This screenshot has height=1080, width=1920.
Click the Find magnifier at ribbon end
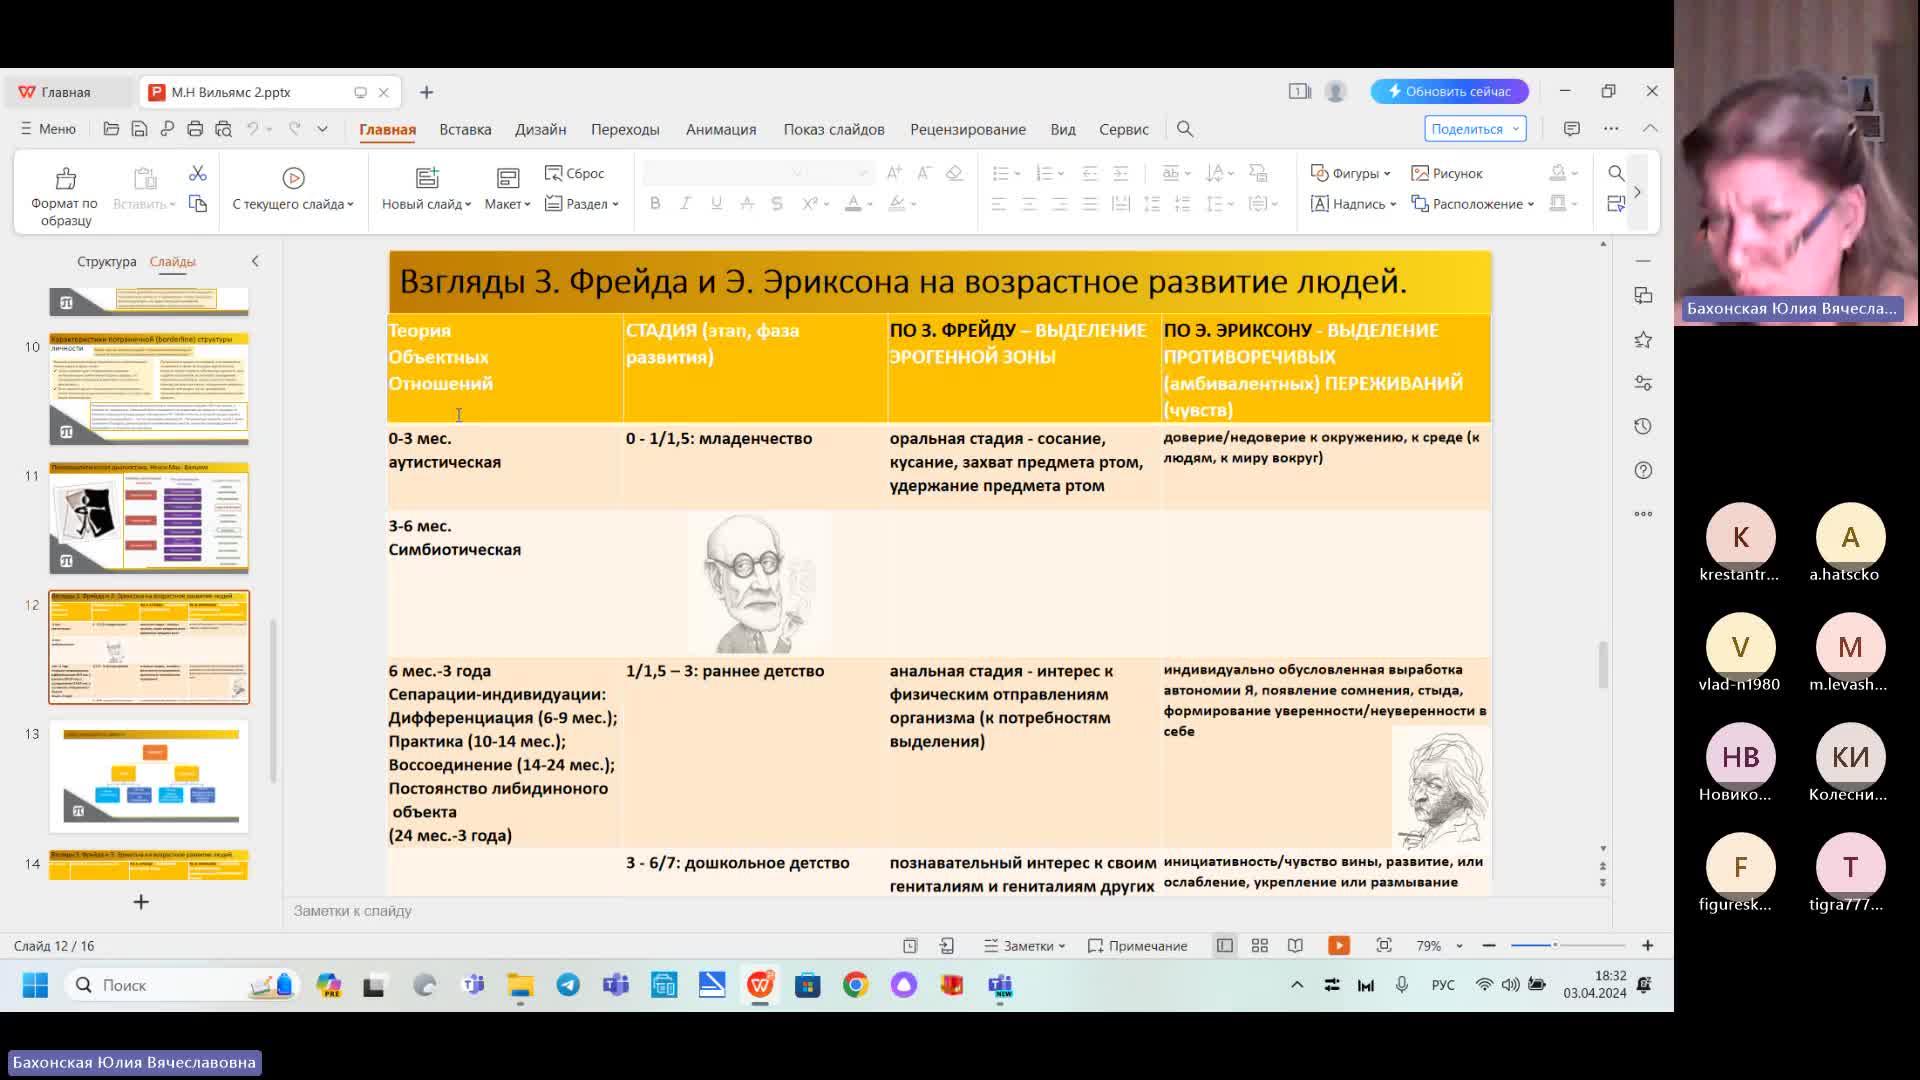point(1616,173)
